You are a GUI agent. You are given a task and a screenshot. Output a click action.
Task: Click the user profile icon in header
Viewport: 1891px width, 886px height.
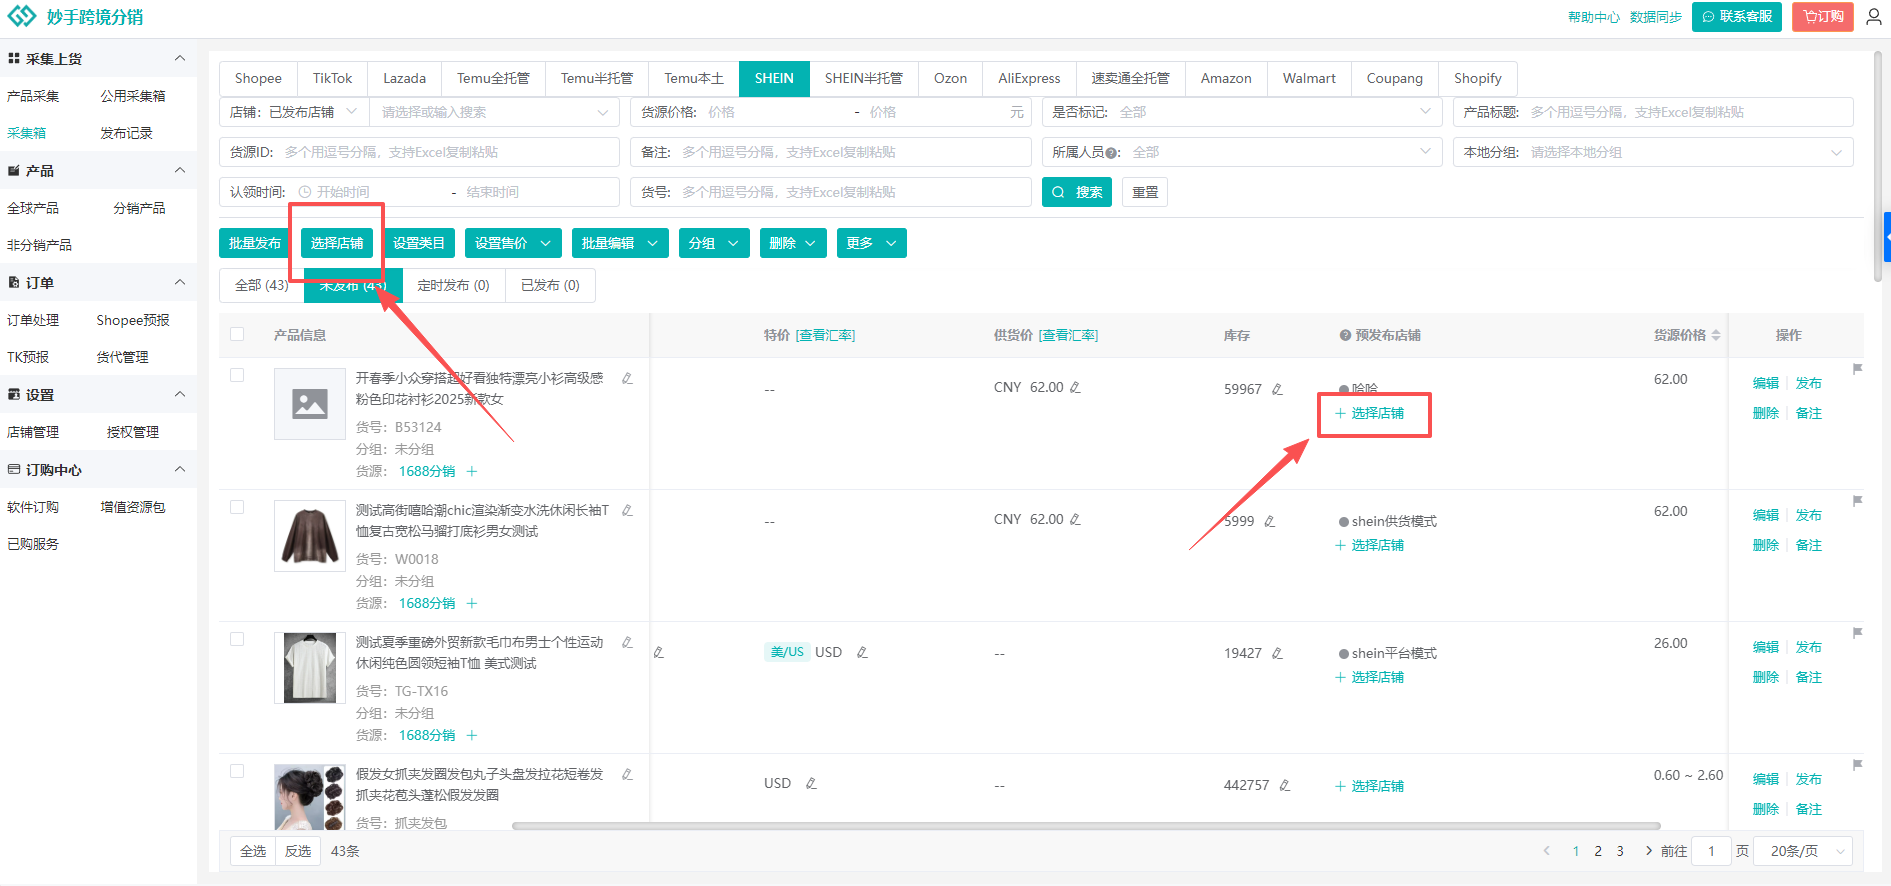click(x=1873, y=17)
